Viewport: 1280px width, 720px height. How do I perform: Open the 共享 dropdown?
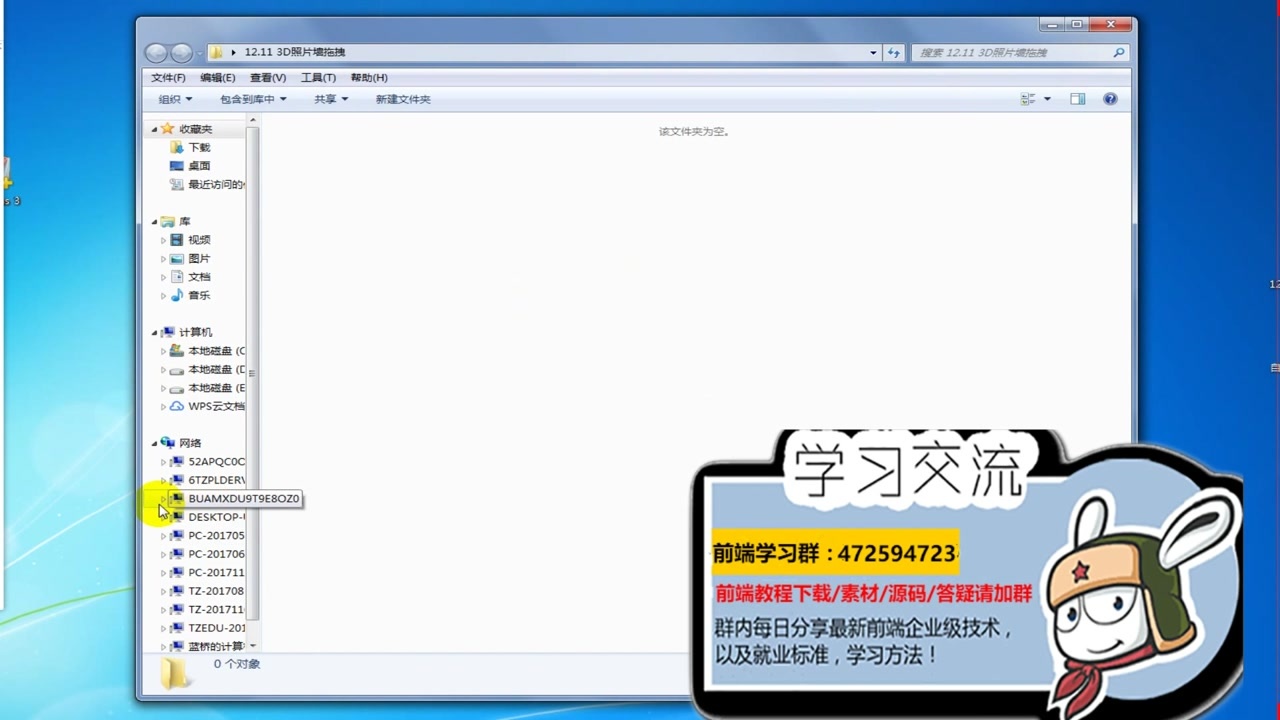(x=331, y=99)
